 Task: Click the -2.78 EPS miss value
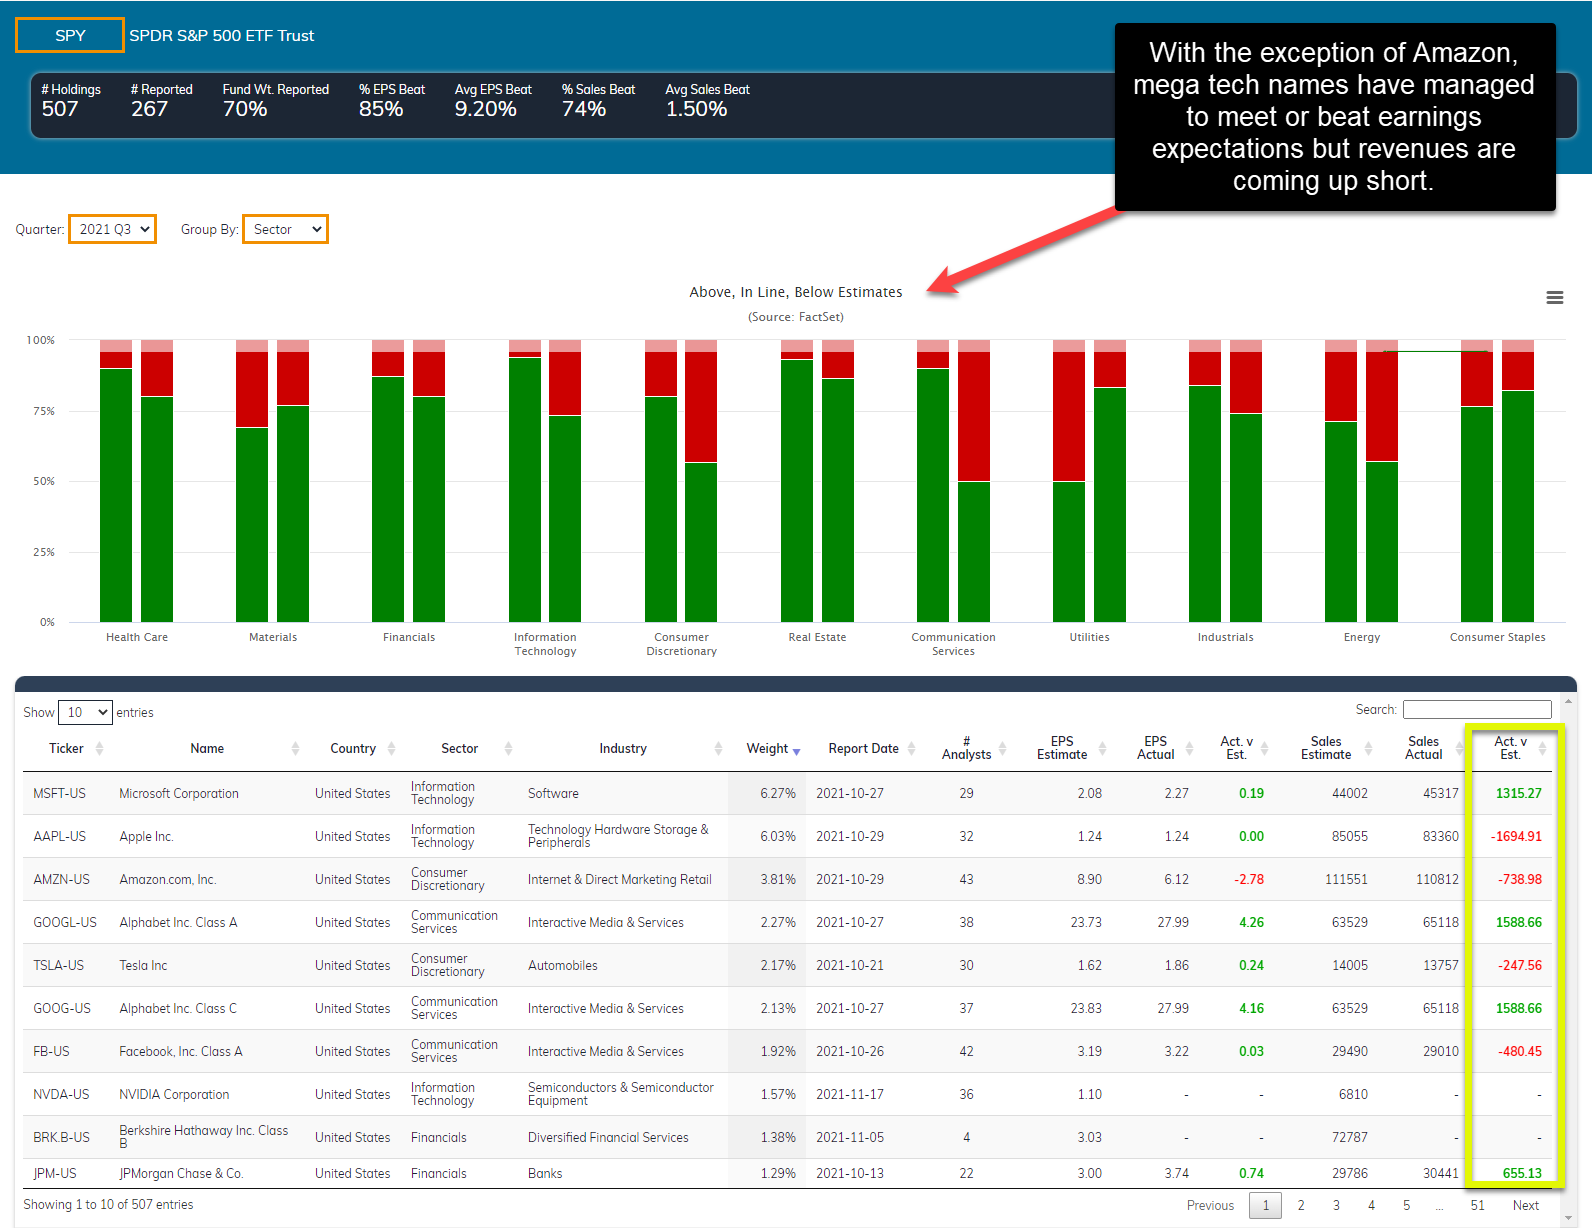pos(1248,879)
